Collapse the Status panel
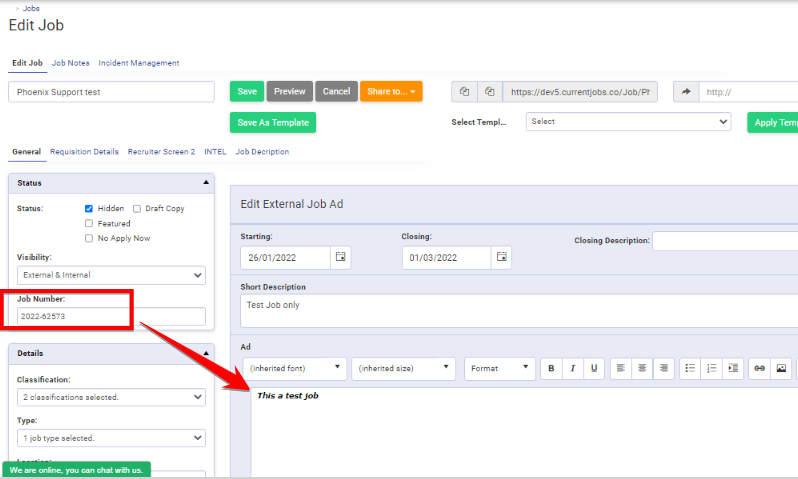798x479 pixels. (206, 182)
